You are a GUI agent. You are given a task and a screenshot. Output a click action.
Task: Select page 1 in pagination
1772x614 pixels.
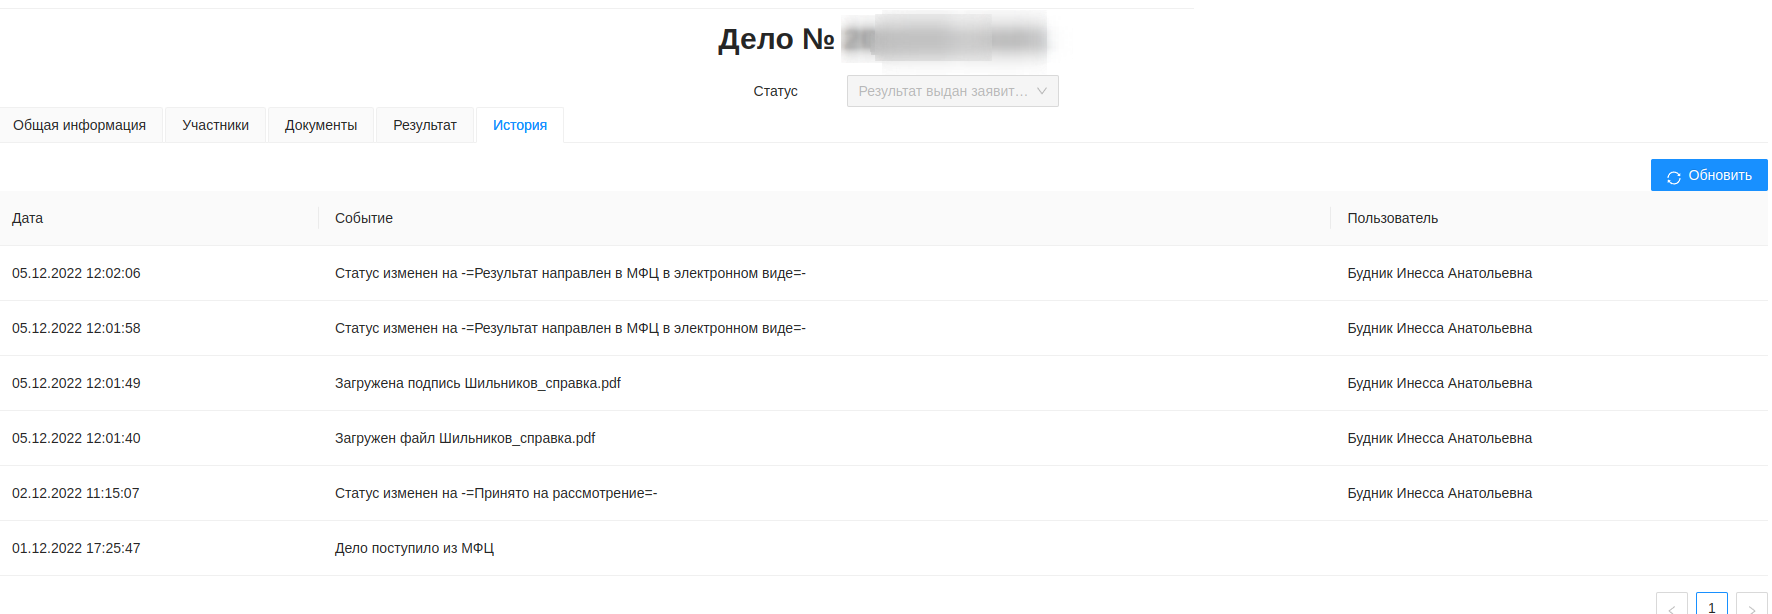[x=1711, y=607]
